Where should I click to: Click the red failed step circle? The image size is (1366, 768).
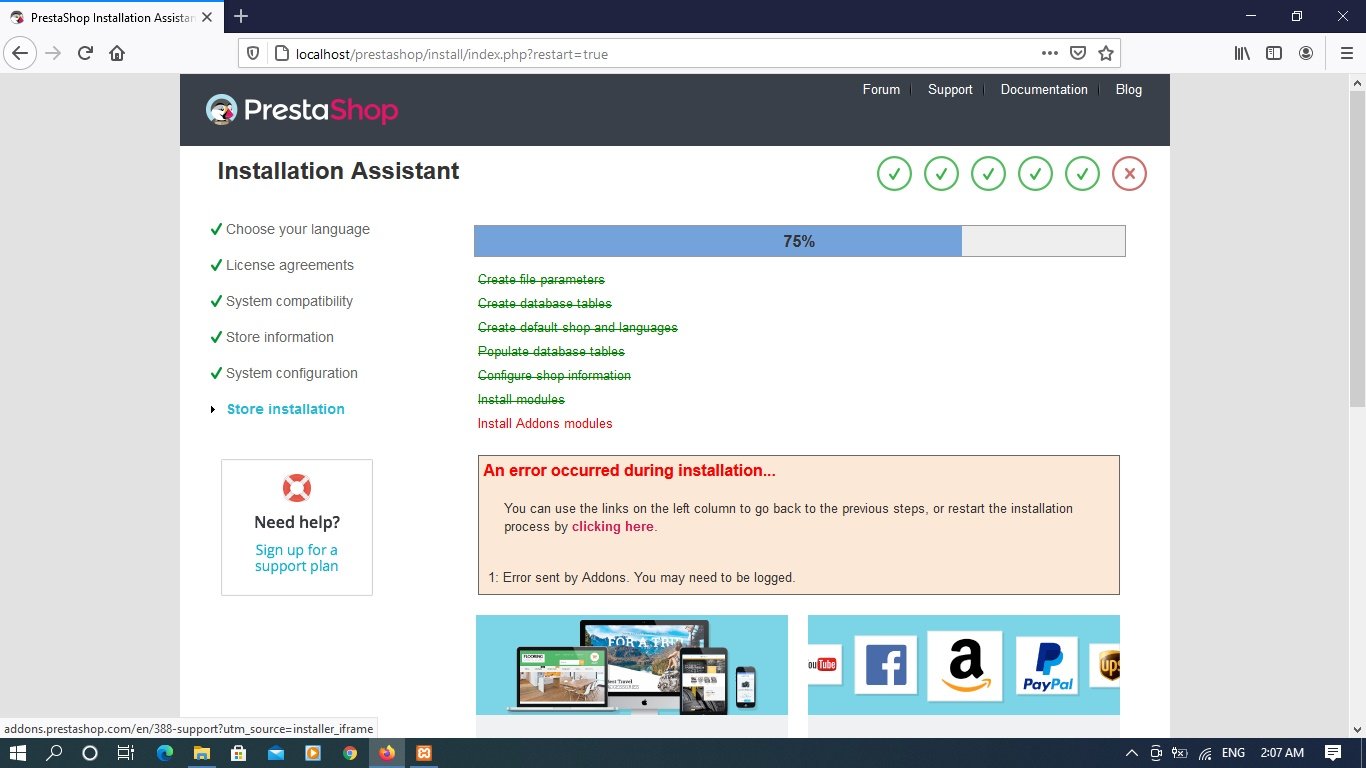tap(1129, 174)
